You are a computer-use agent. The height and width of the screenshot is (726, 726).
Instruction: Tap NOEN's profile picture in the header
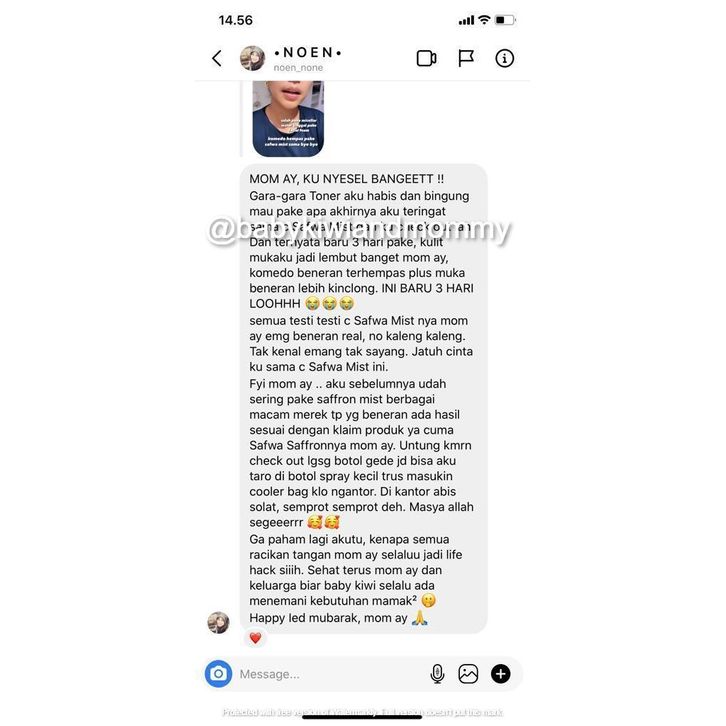(x=252, y=58)
